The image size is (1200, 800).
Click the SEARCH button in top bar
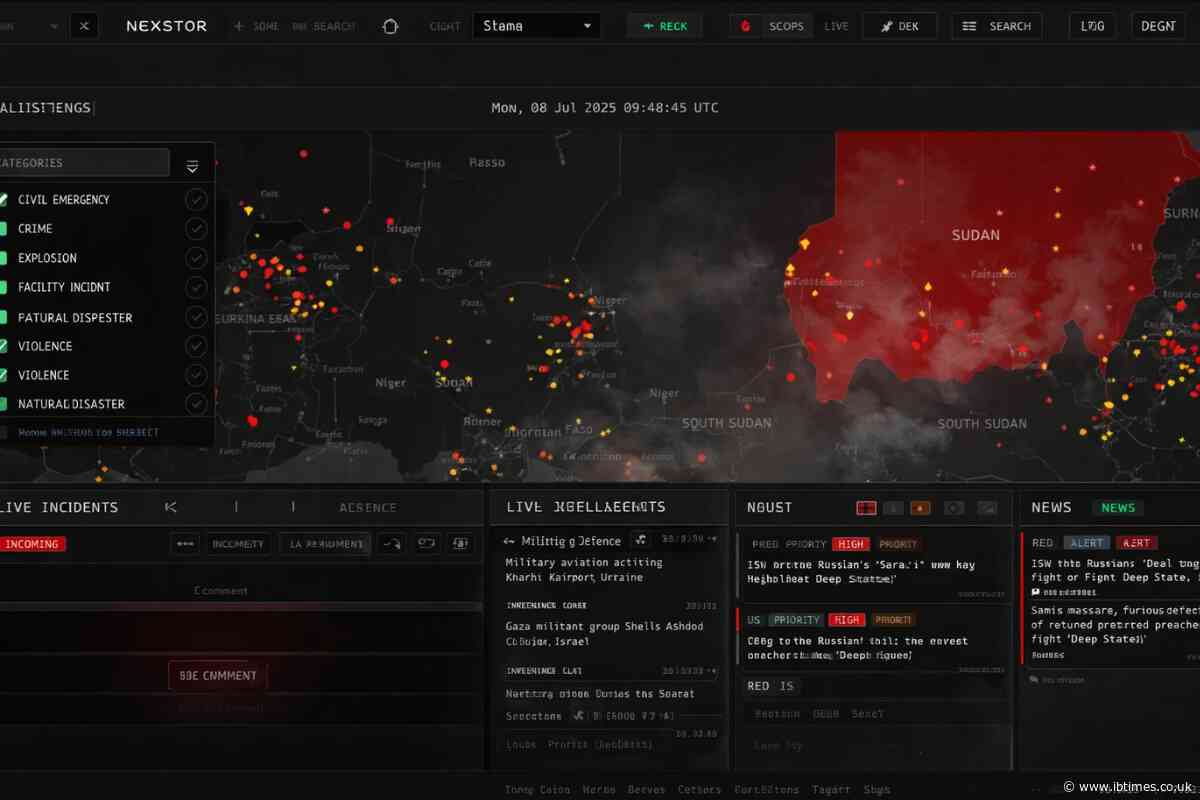tap(996, 26)
